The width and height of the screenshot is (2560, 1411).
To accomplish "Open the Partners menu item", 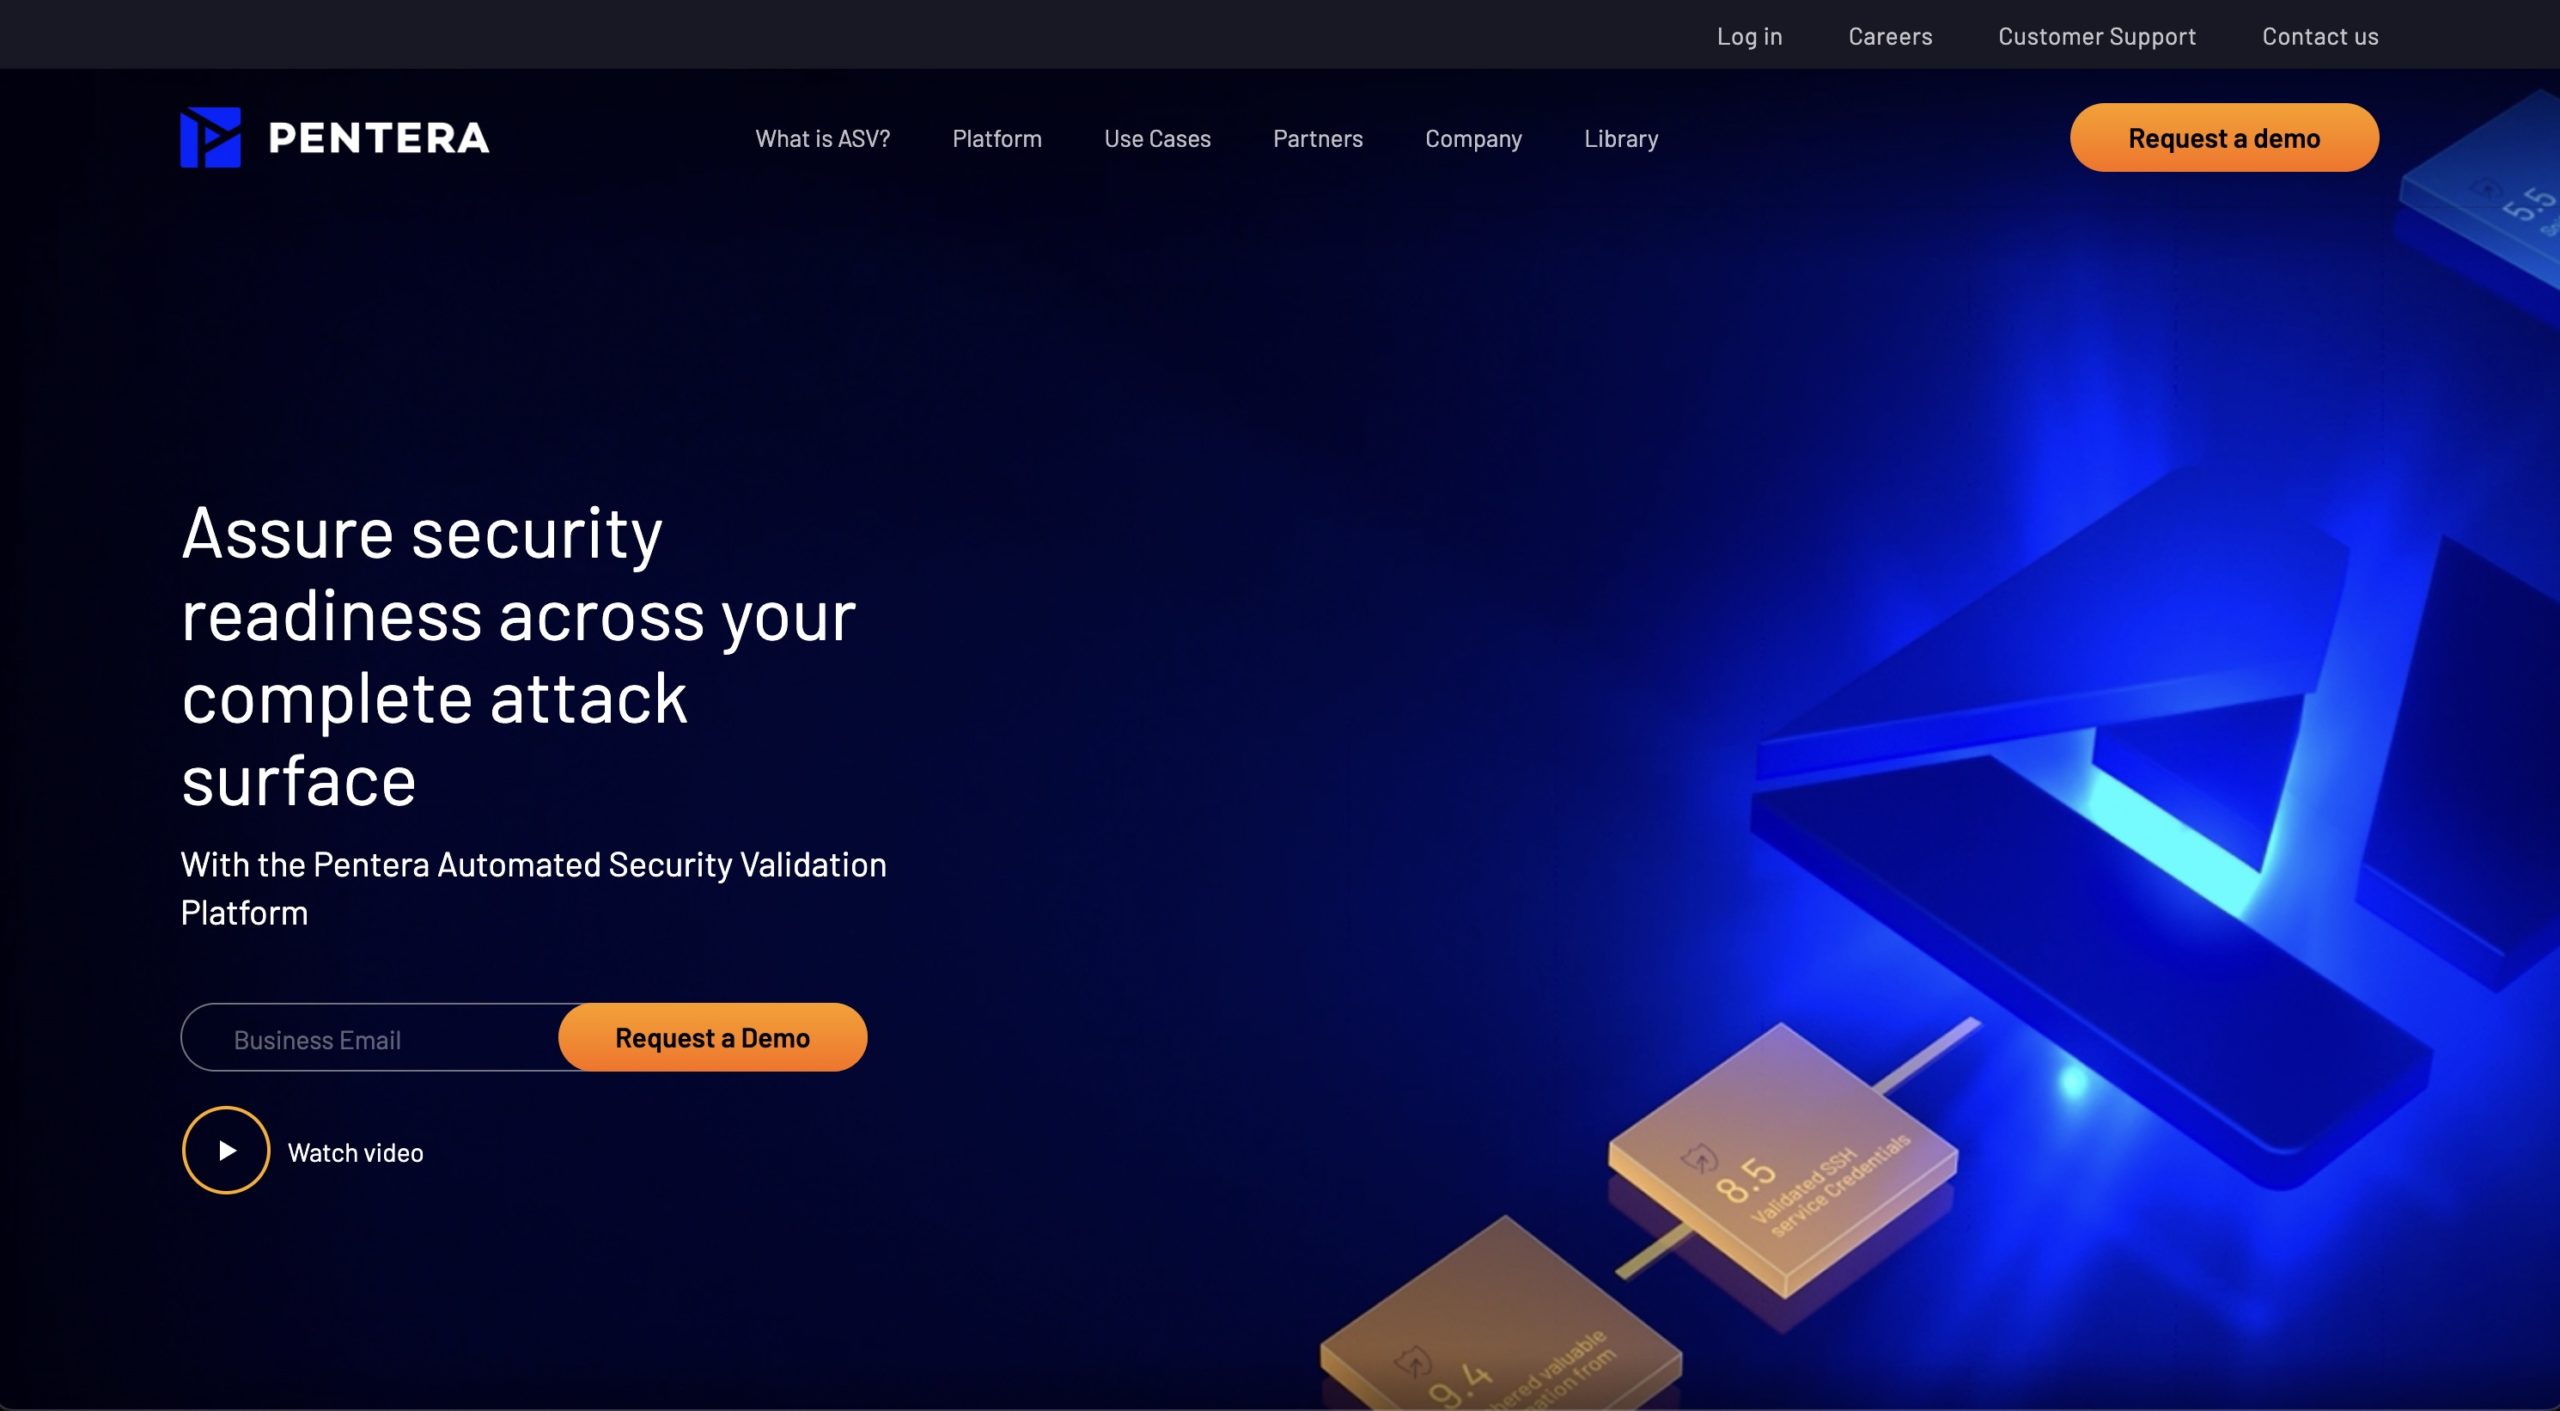I will click(1318, 139).
